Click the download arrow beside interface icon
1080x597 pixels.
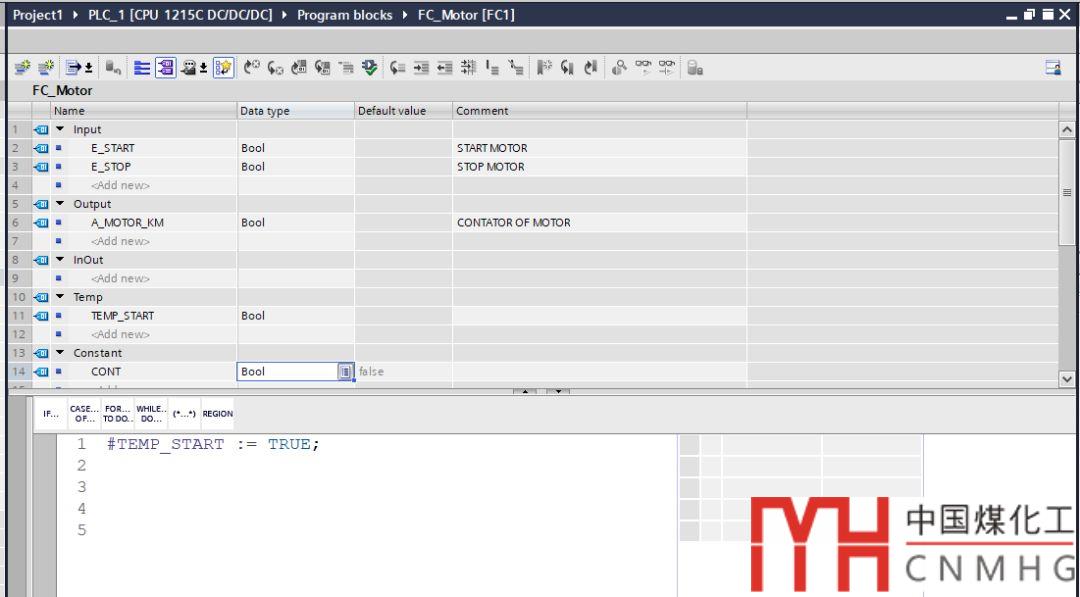point(89,67)
